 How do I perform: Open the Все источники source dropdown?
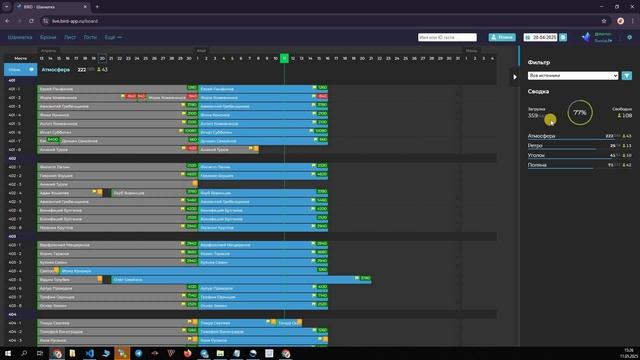573,76
